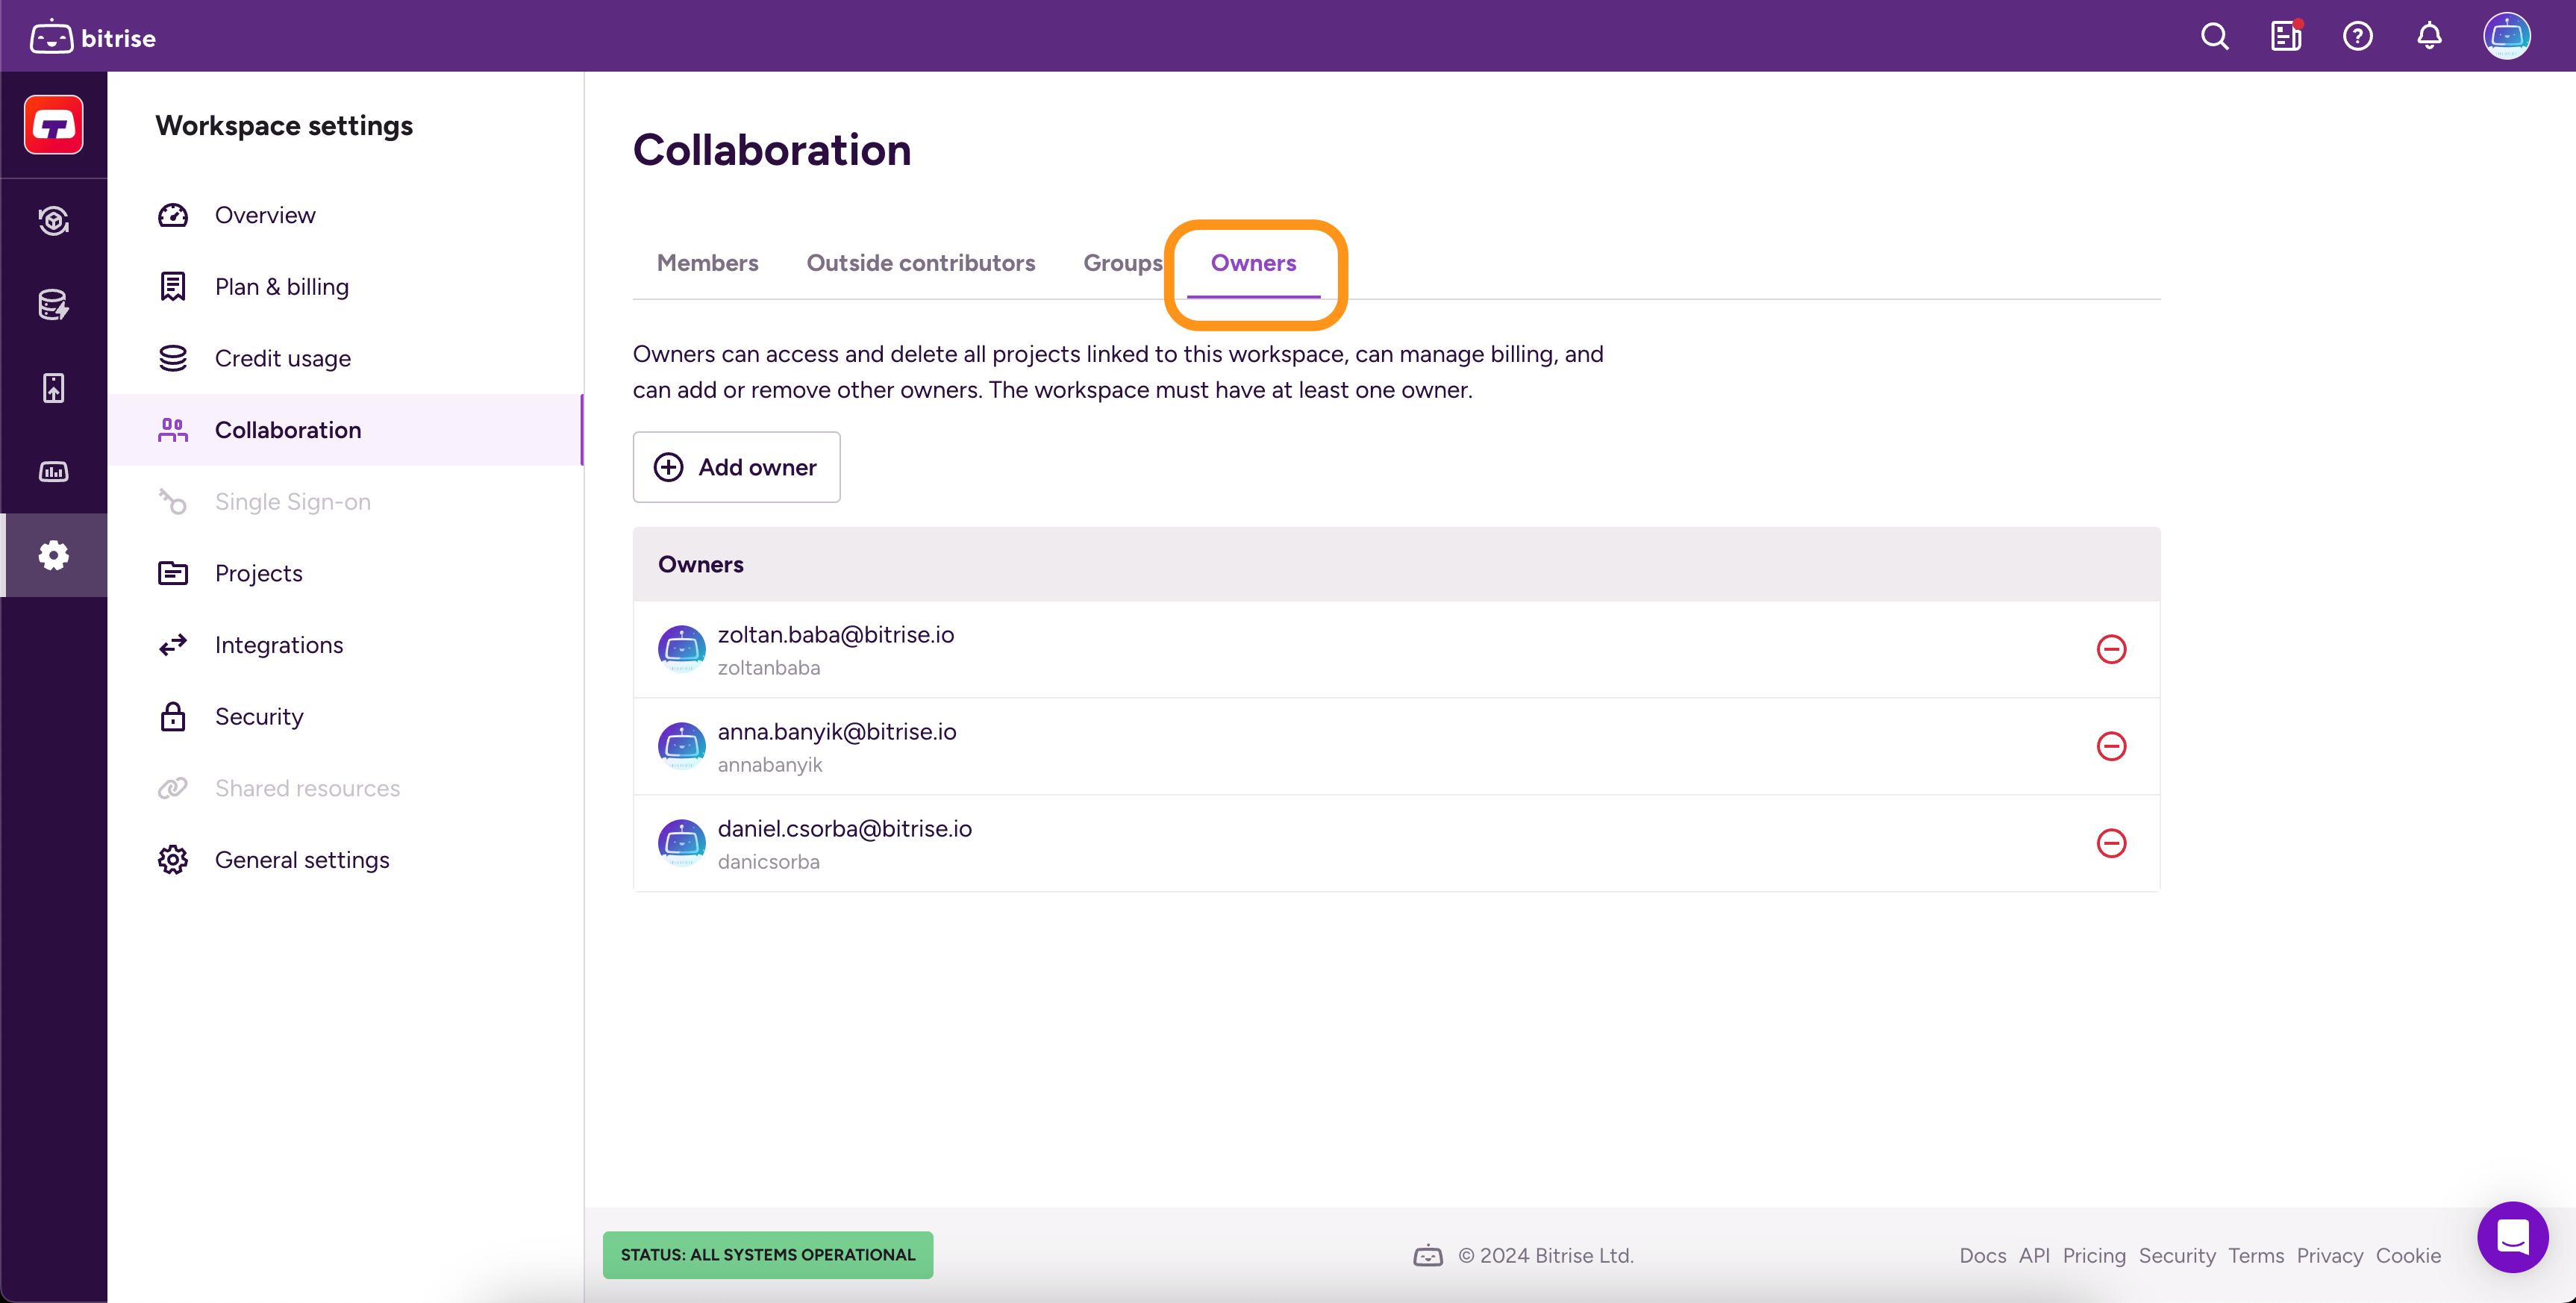The width and height of the screenshot is (2576, 1303).
Task: Remove owner zoltan.baba@bitrise.io
Action: click(2110, 649)
